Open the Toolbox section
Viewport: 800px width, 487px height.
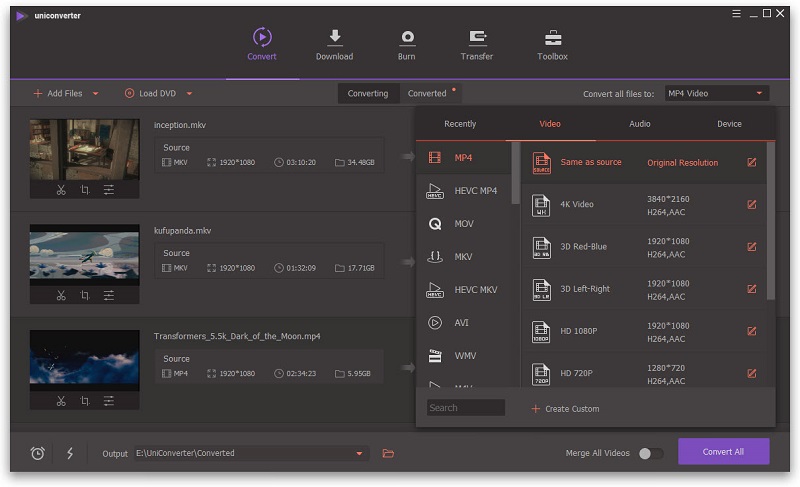553,44
